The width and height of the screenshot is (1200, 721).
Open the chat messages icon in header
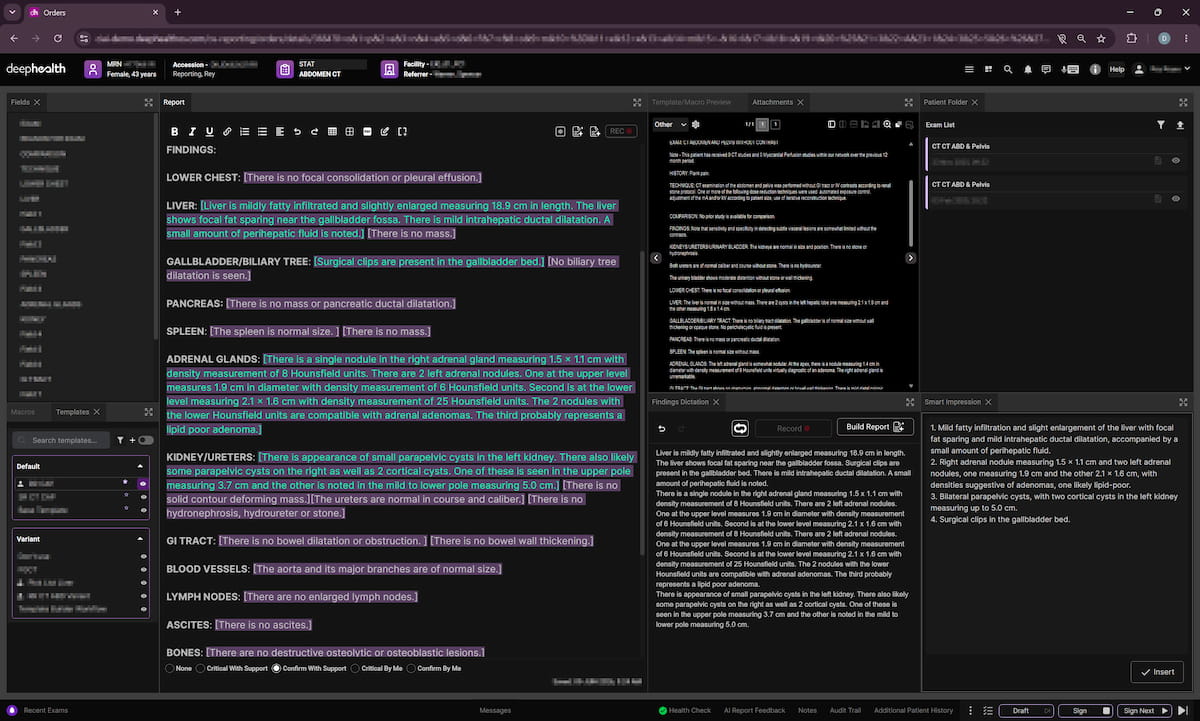click(x=1045, y=69)
